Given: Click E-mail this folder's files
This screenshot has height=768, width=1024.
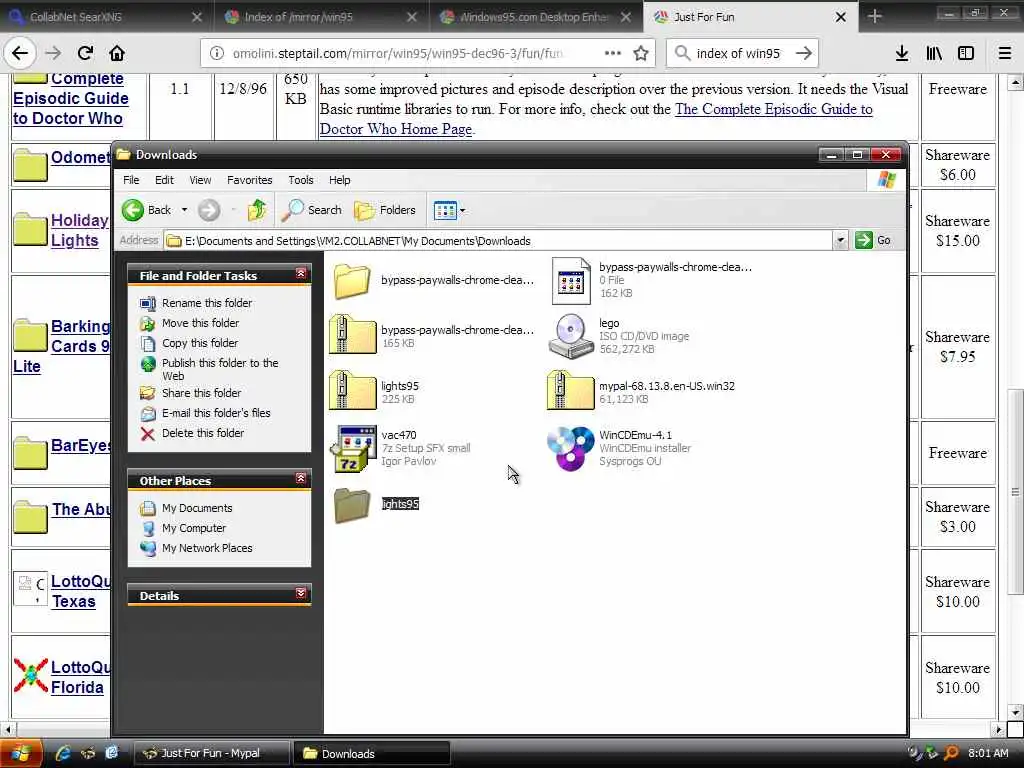Looking at the screenshot, I should [216, 413].
